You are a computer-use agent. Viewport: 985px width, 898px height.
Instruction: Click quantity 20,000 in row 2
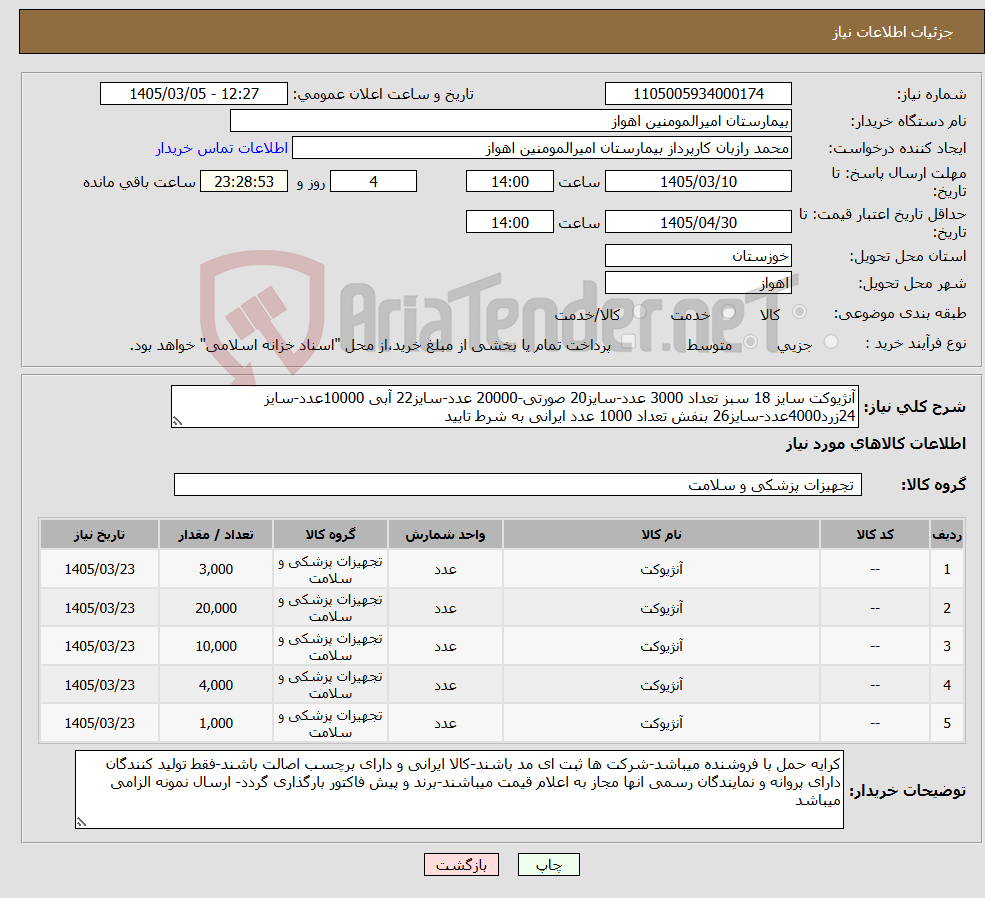pyautogui.click(x=215, y=608)
